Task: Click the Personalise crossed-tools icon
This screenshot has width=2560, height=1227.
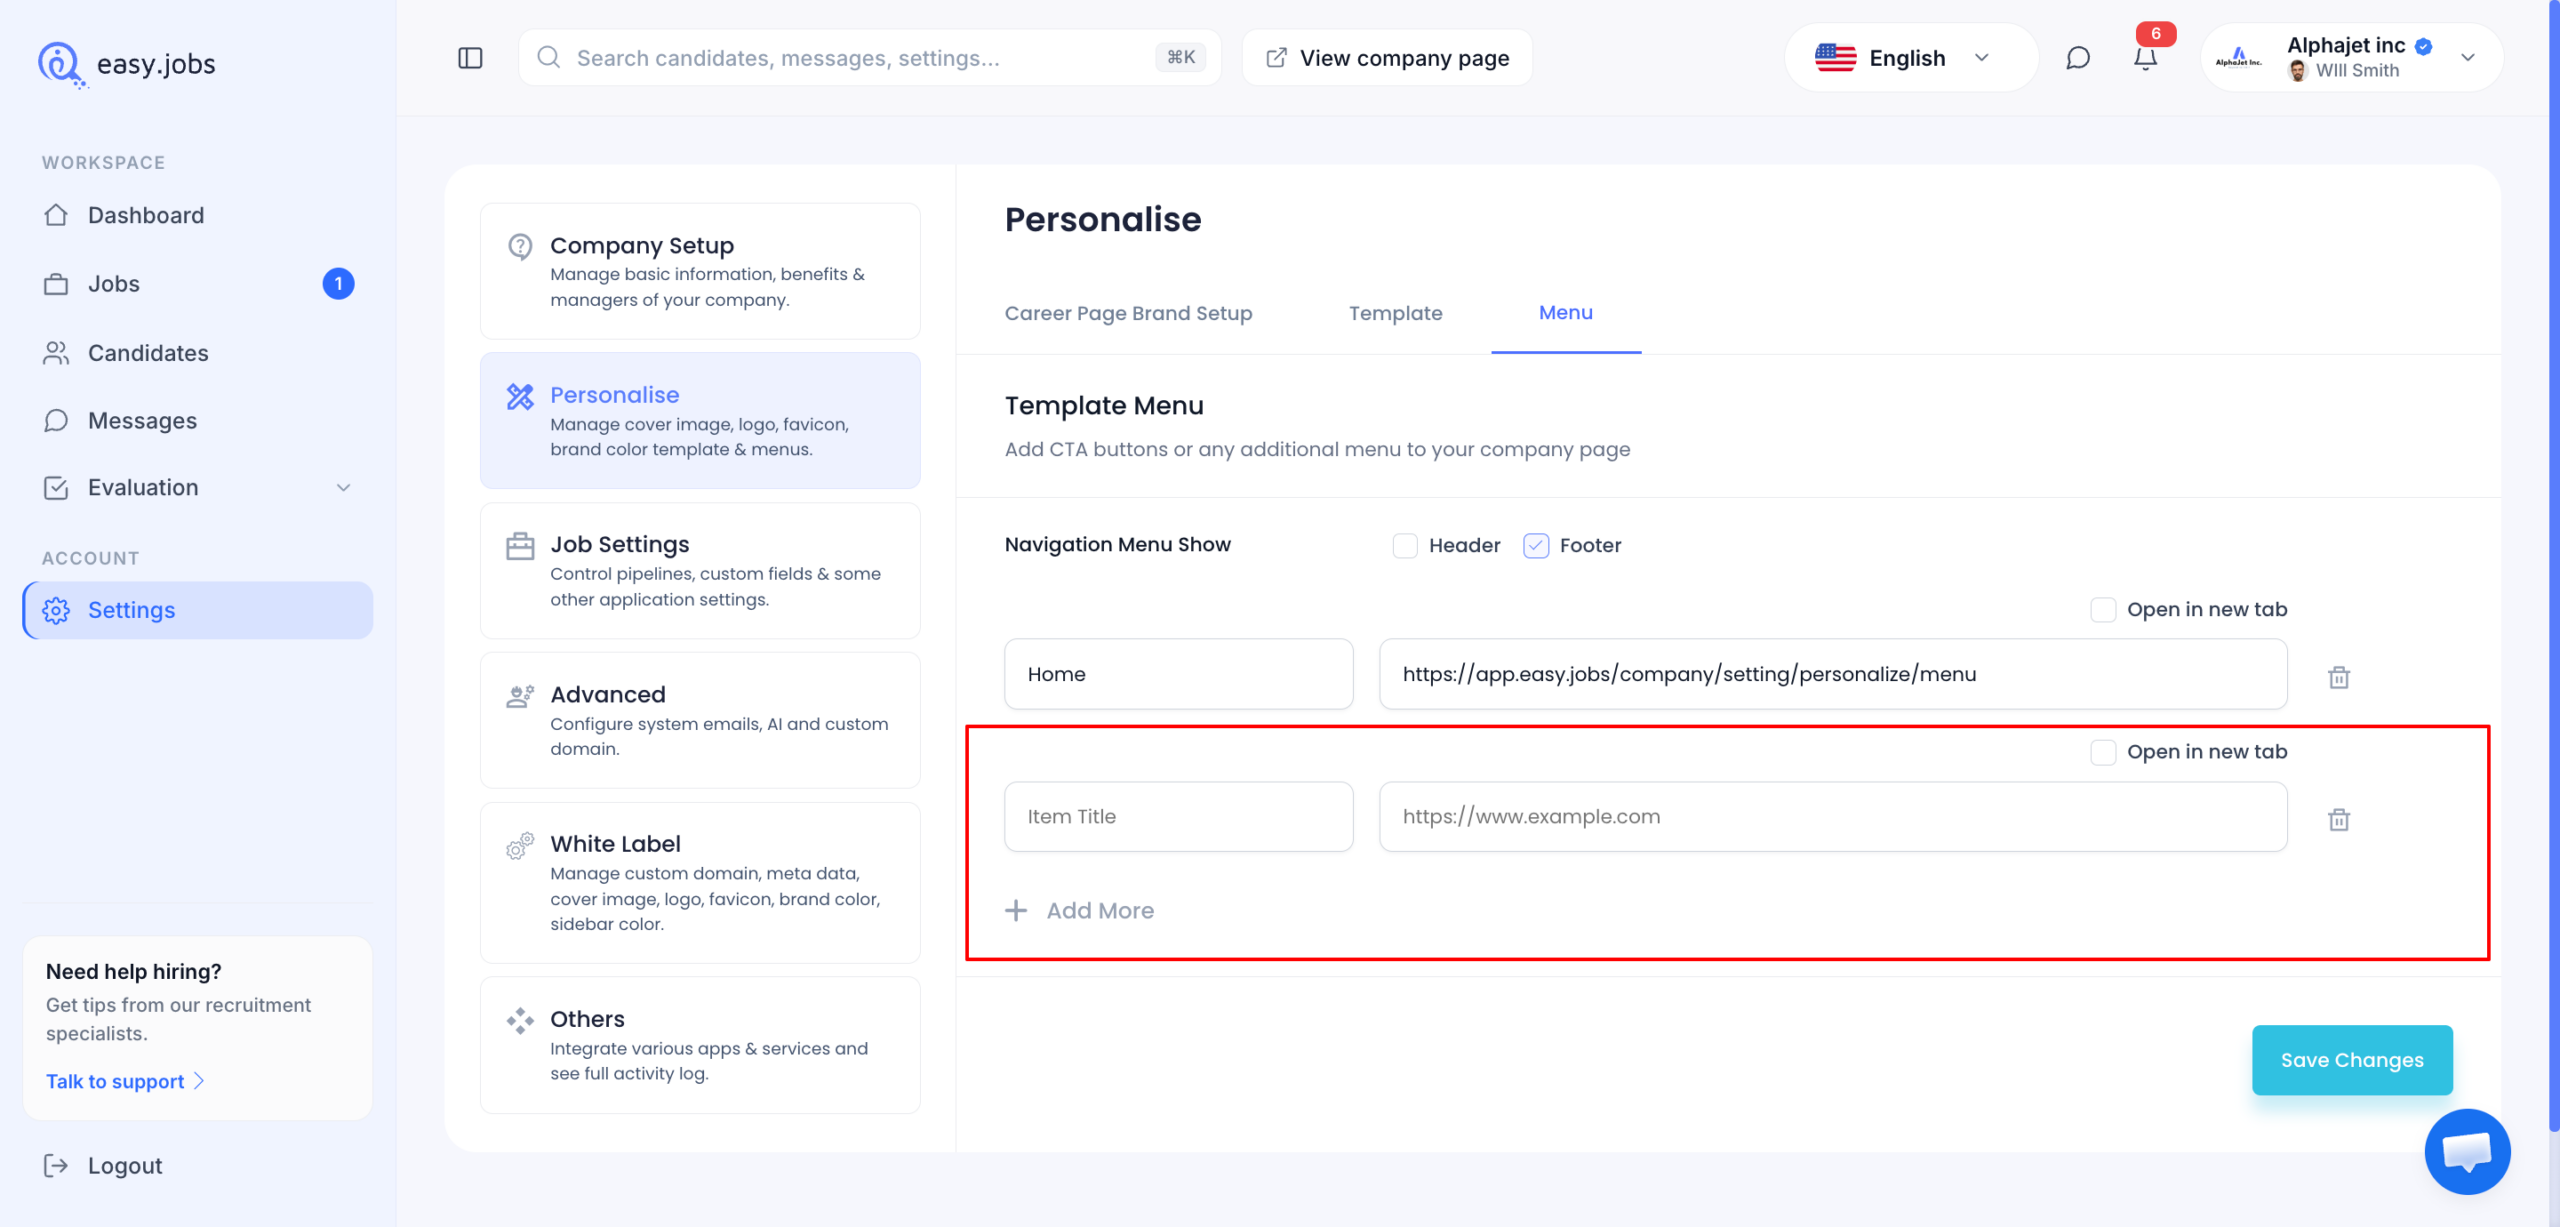Action: coord(520,397)
